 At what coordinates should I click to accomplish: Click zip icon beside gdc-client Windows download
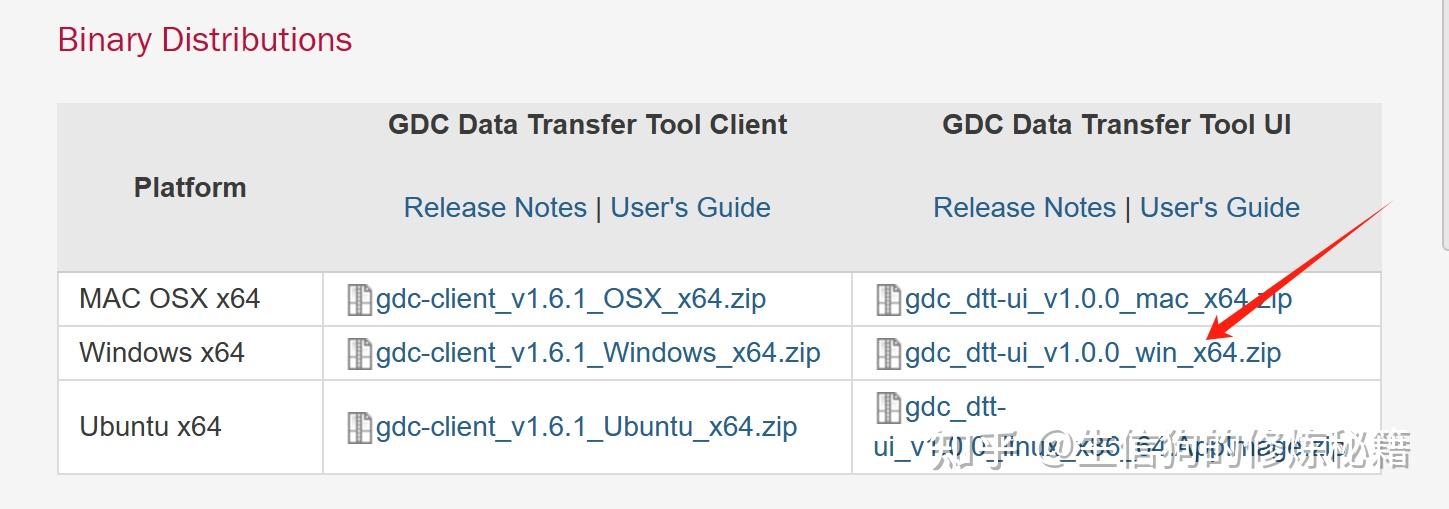click(x=359, y=353)
